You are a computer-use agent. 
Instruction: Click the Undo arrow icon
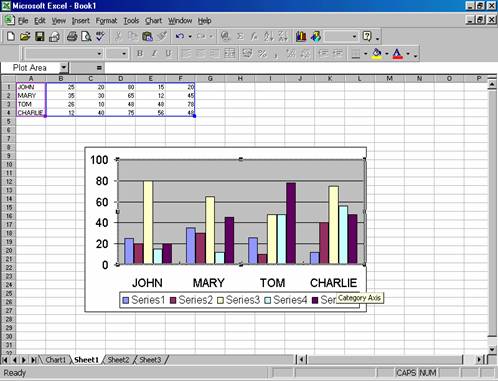(180, 36)
